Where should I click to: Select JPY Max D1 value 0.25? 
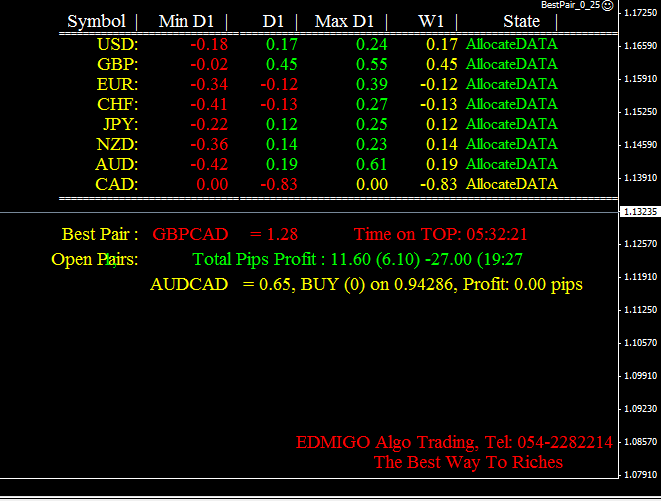372,124
